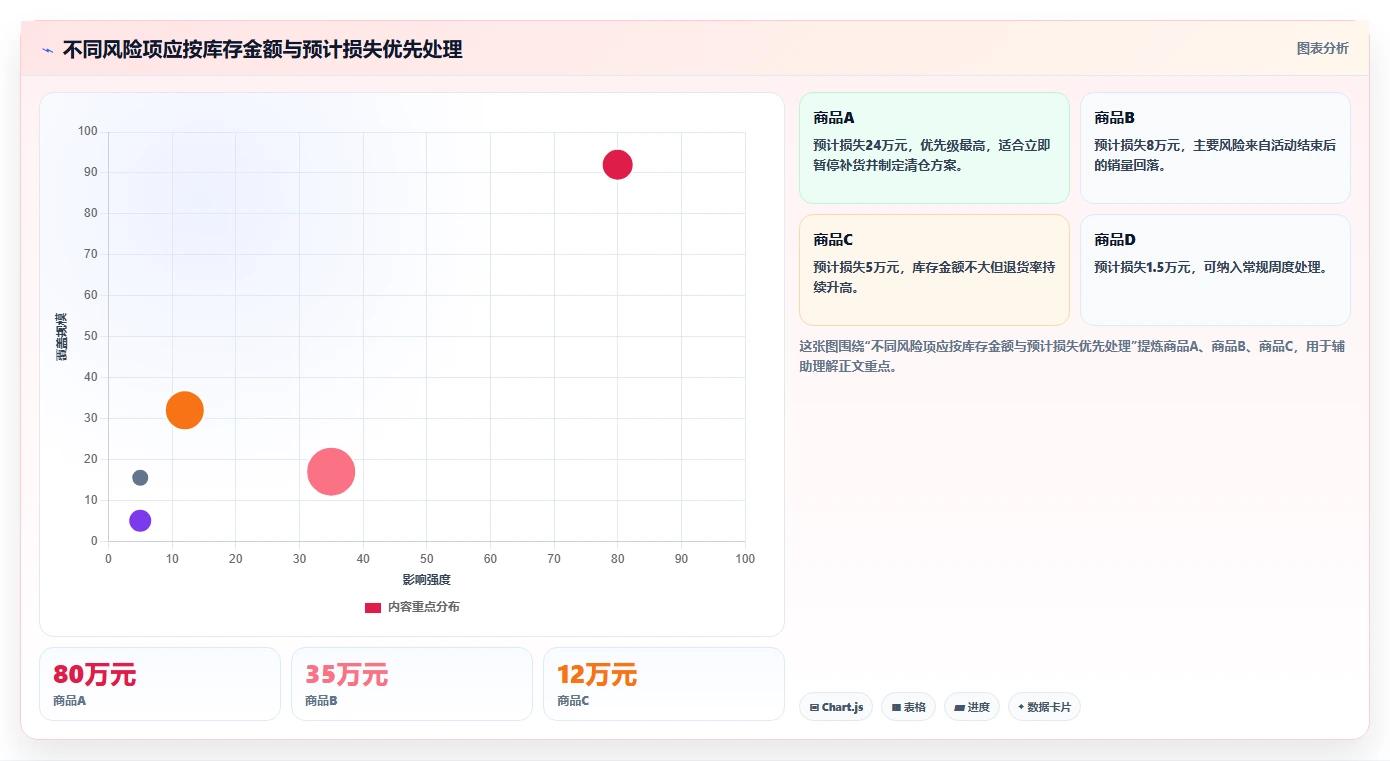
Task: Click the 12万元 stat card
Action: click(x=664, y=684)
